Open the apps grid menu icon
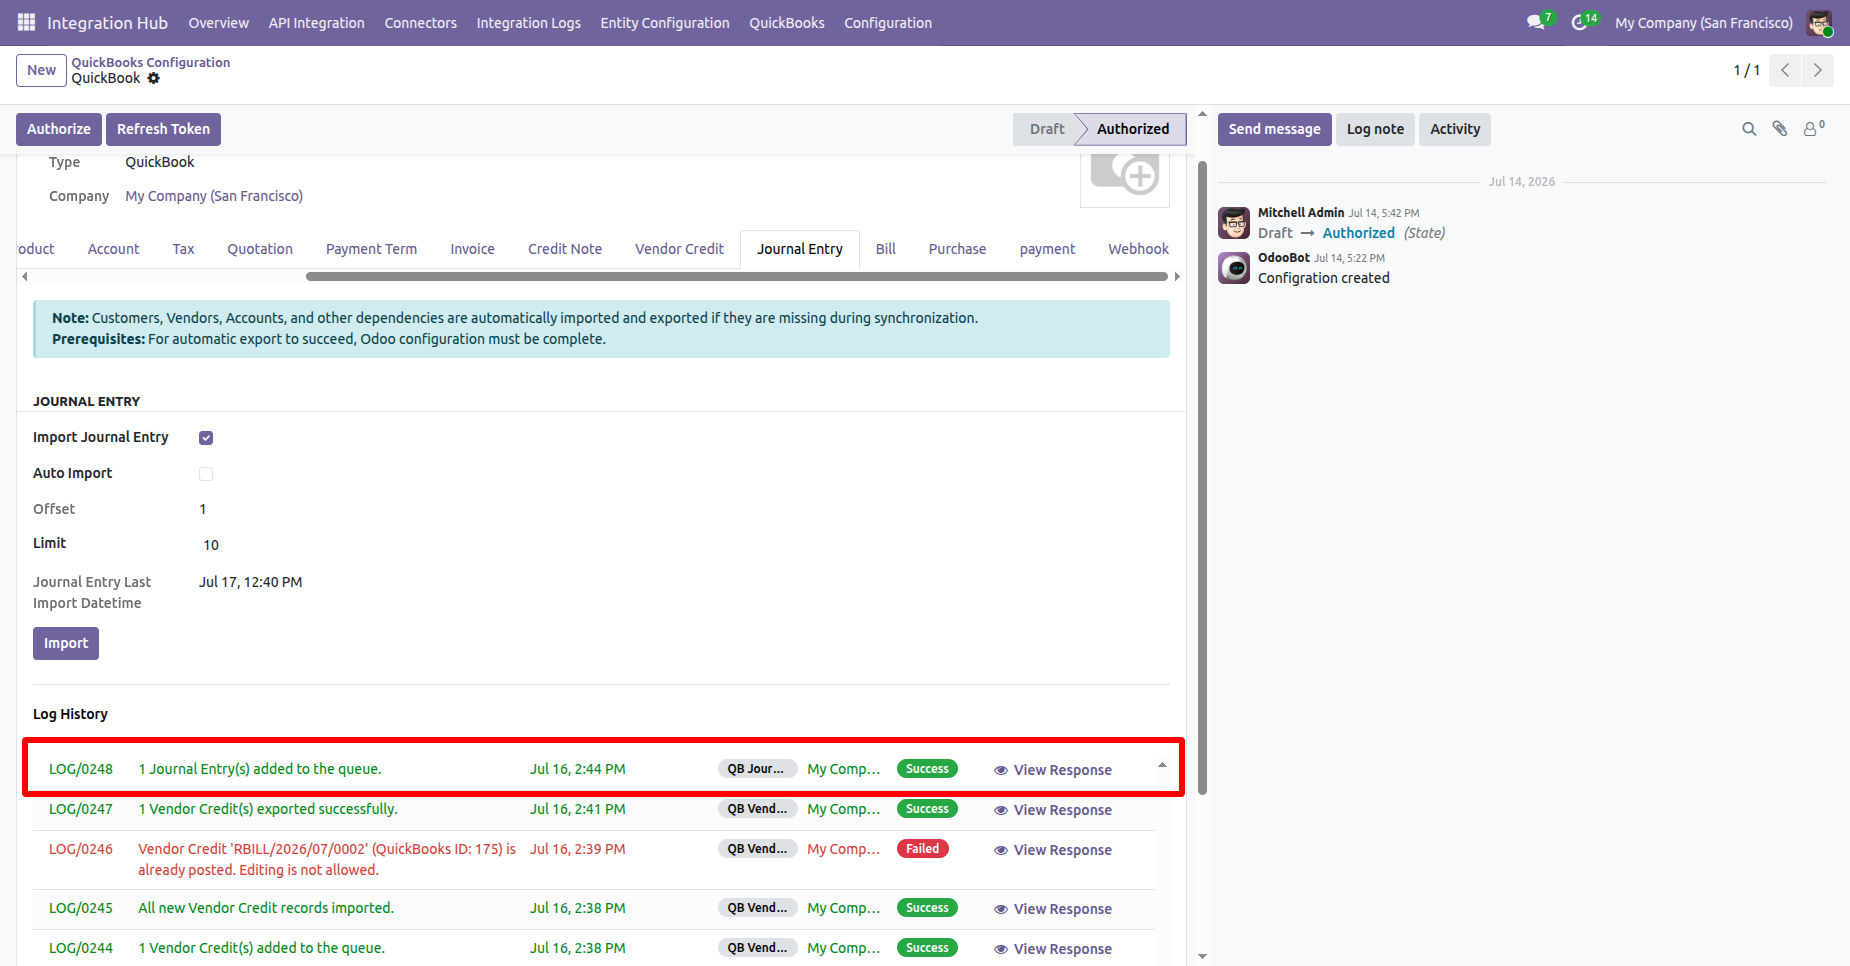Viewport: 1850px width, 966px height. click(x=26, y=22)
